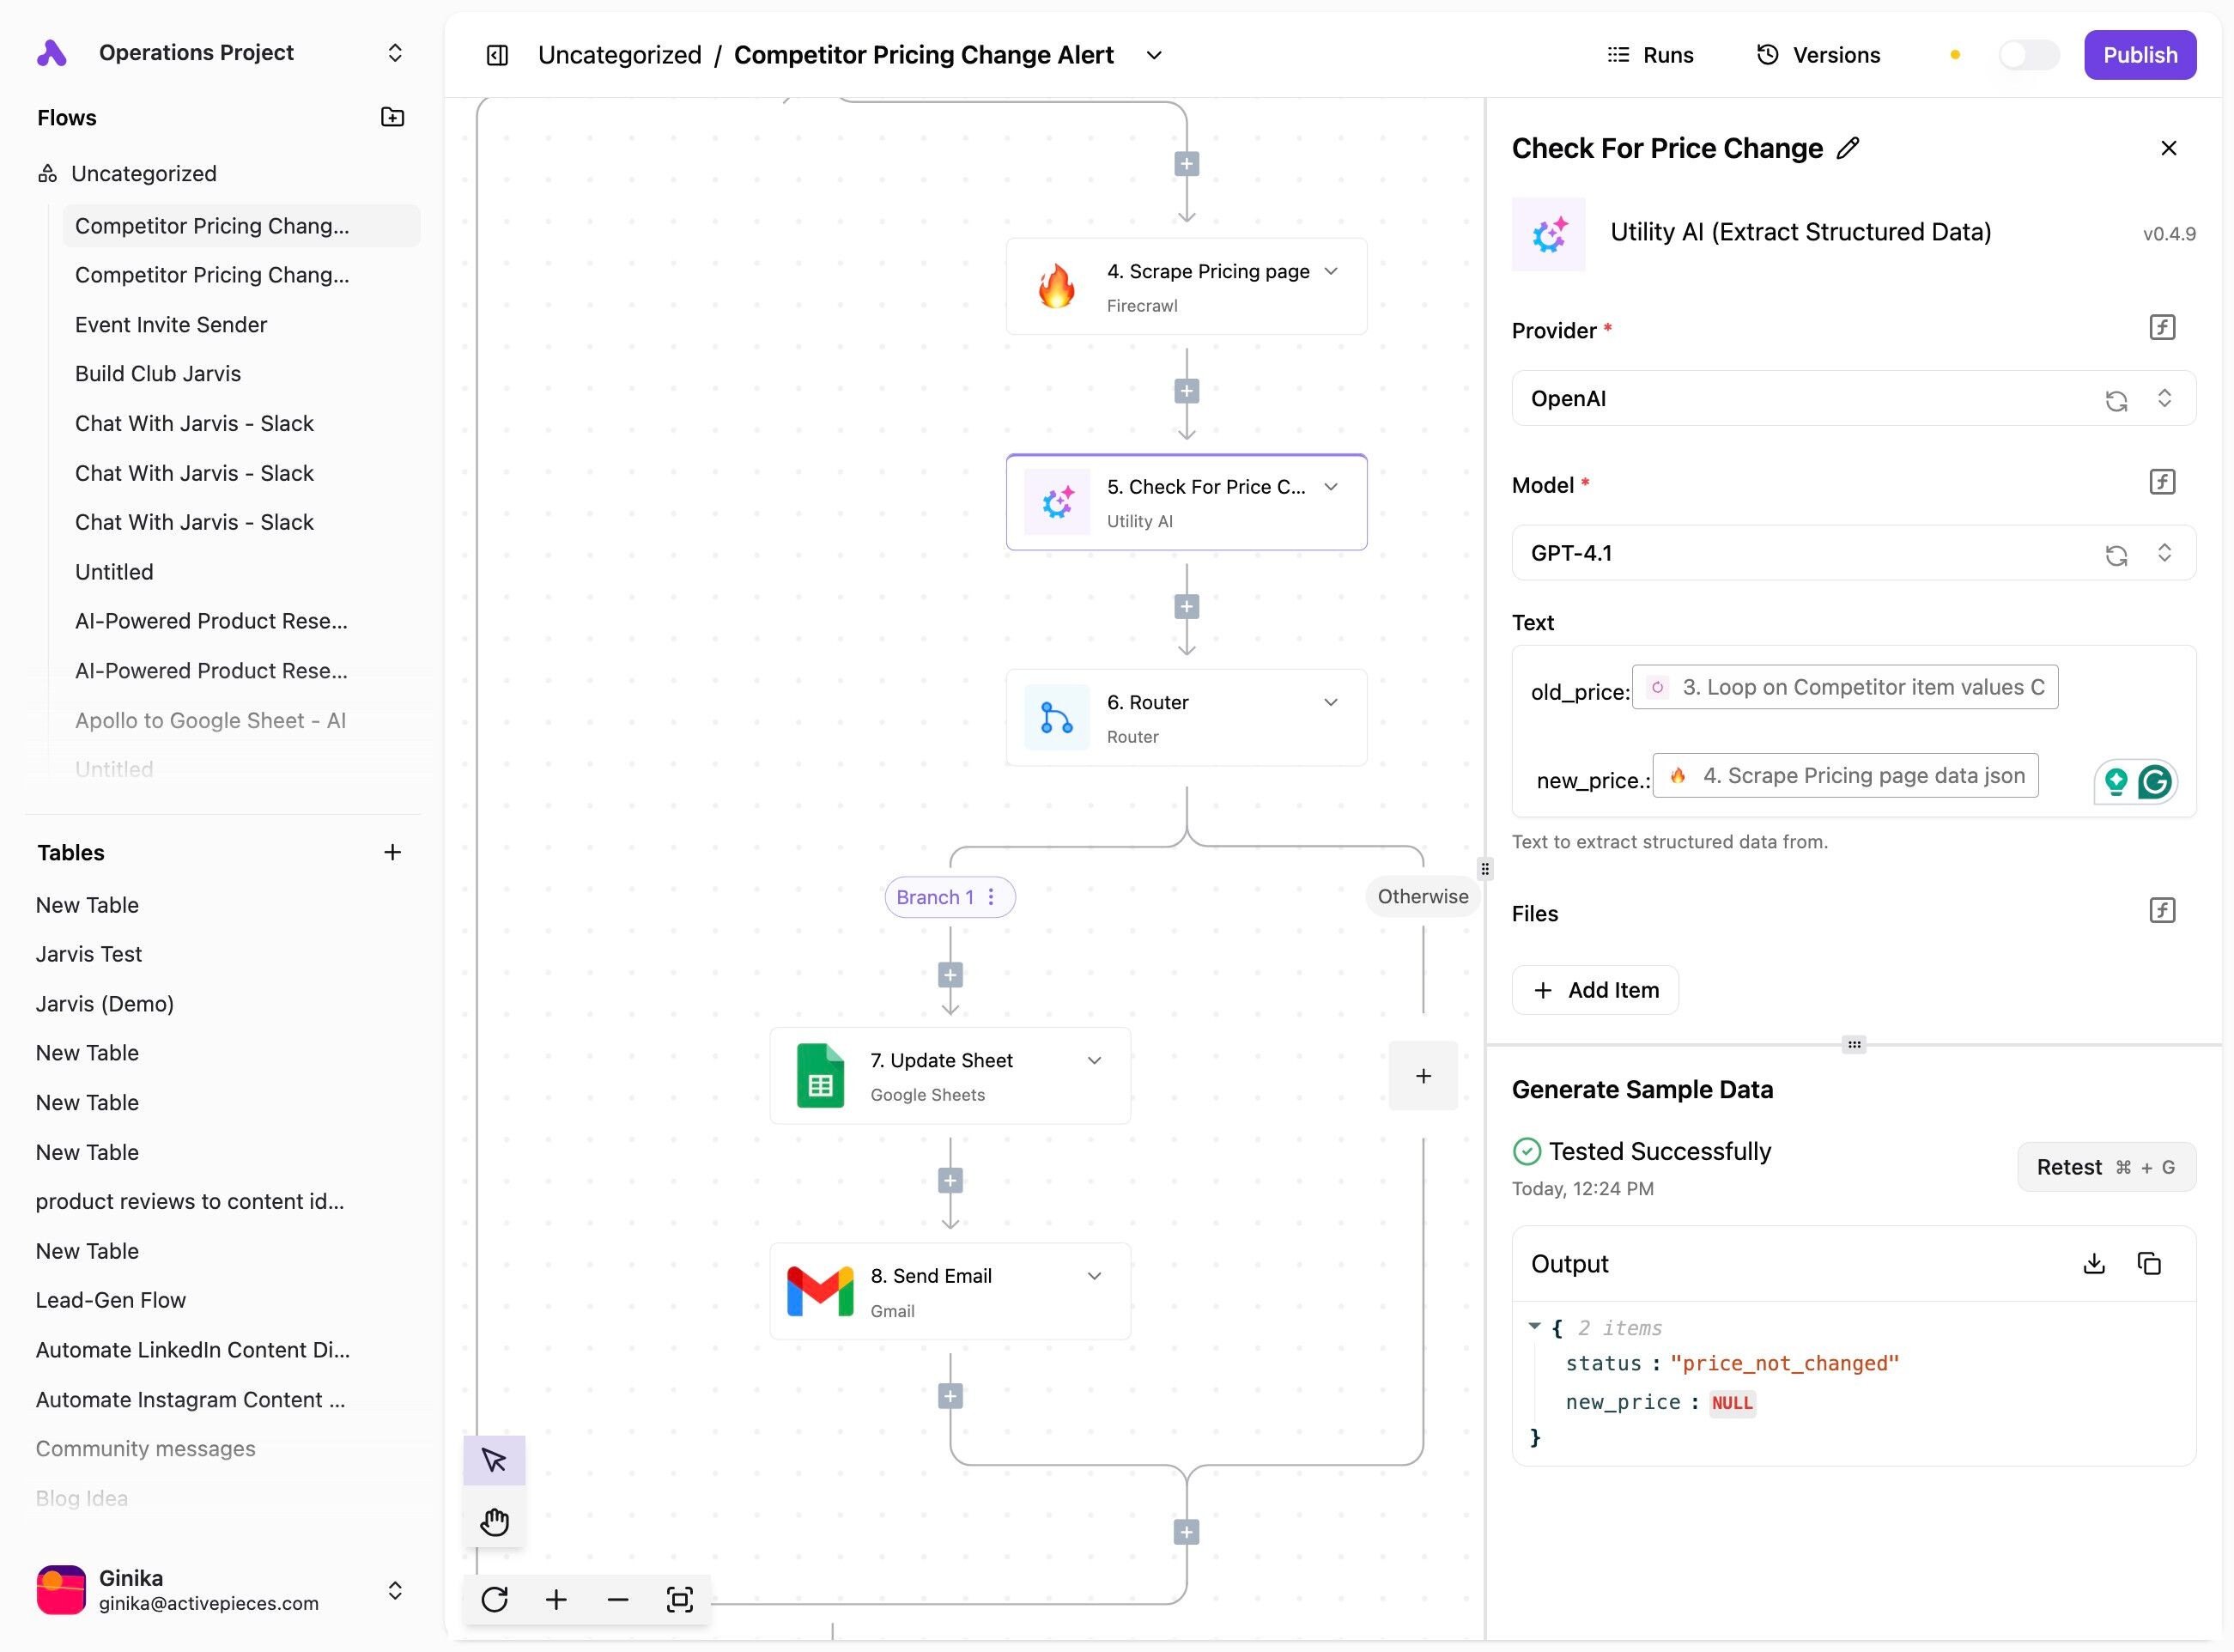Viewport: 2234px width, 1652px height.
Task: Download the Output sample data
Action: pyautogui.click(x=2094, y=1263)
